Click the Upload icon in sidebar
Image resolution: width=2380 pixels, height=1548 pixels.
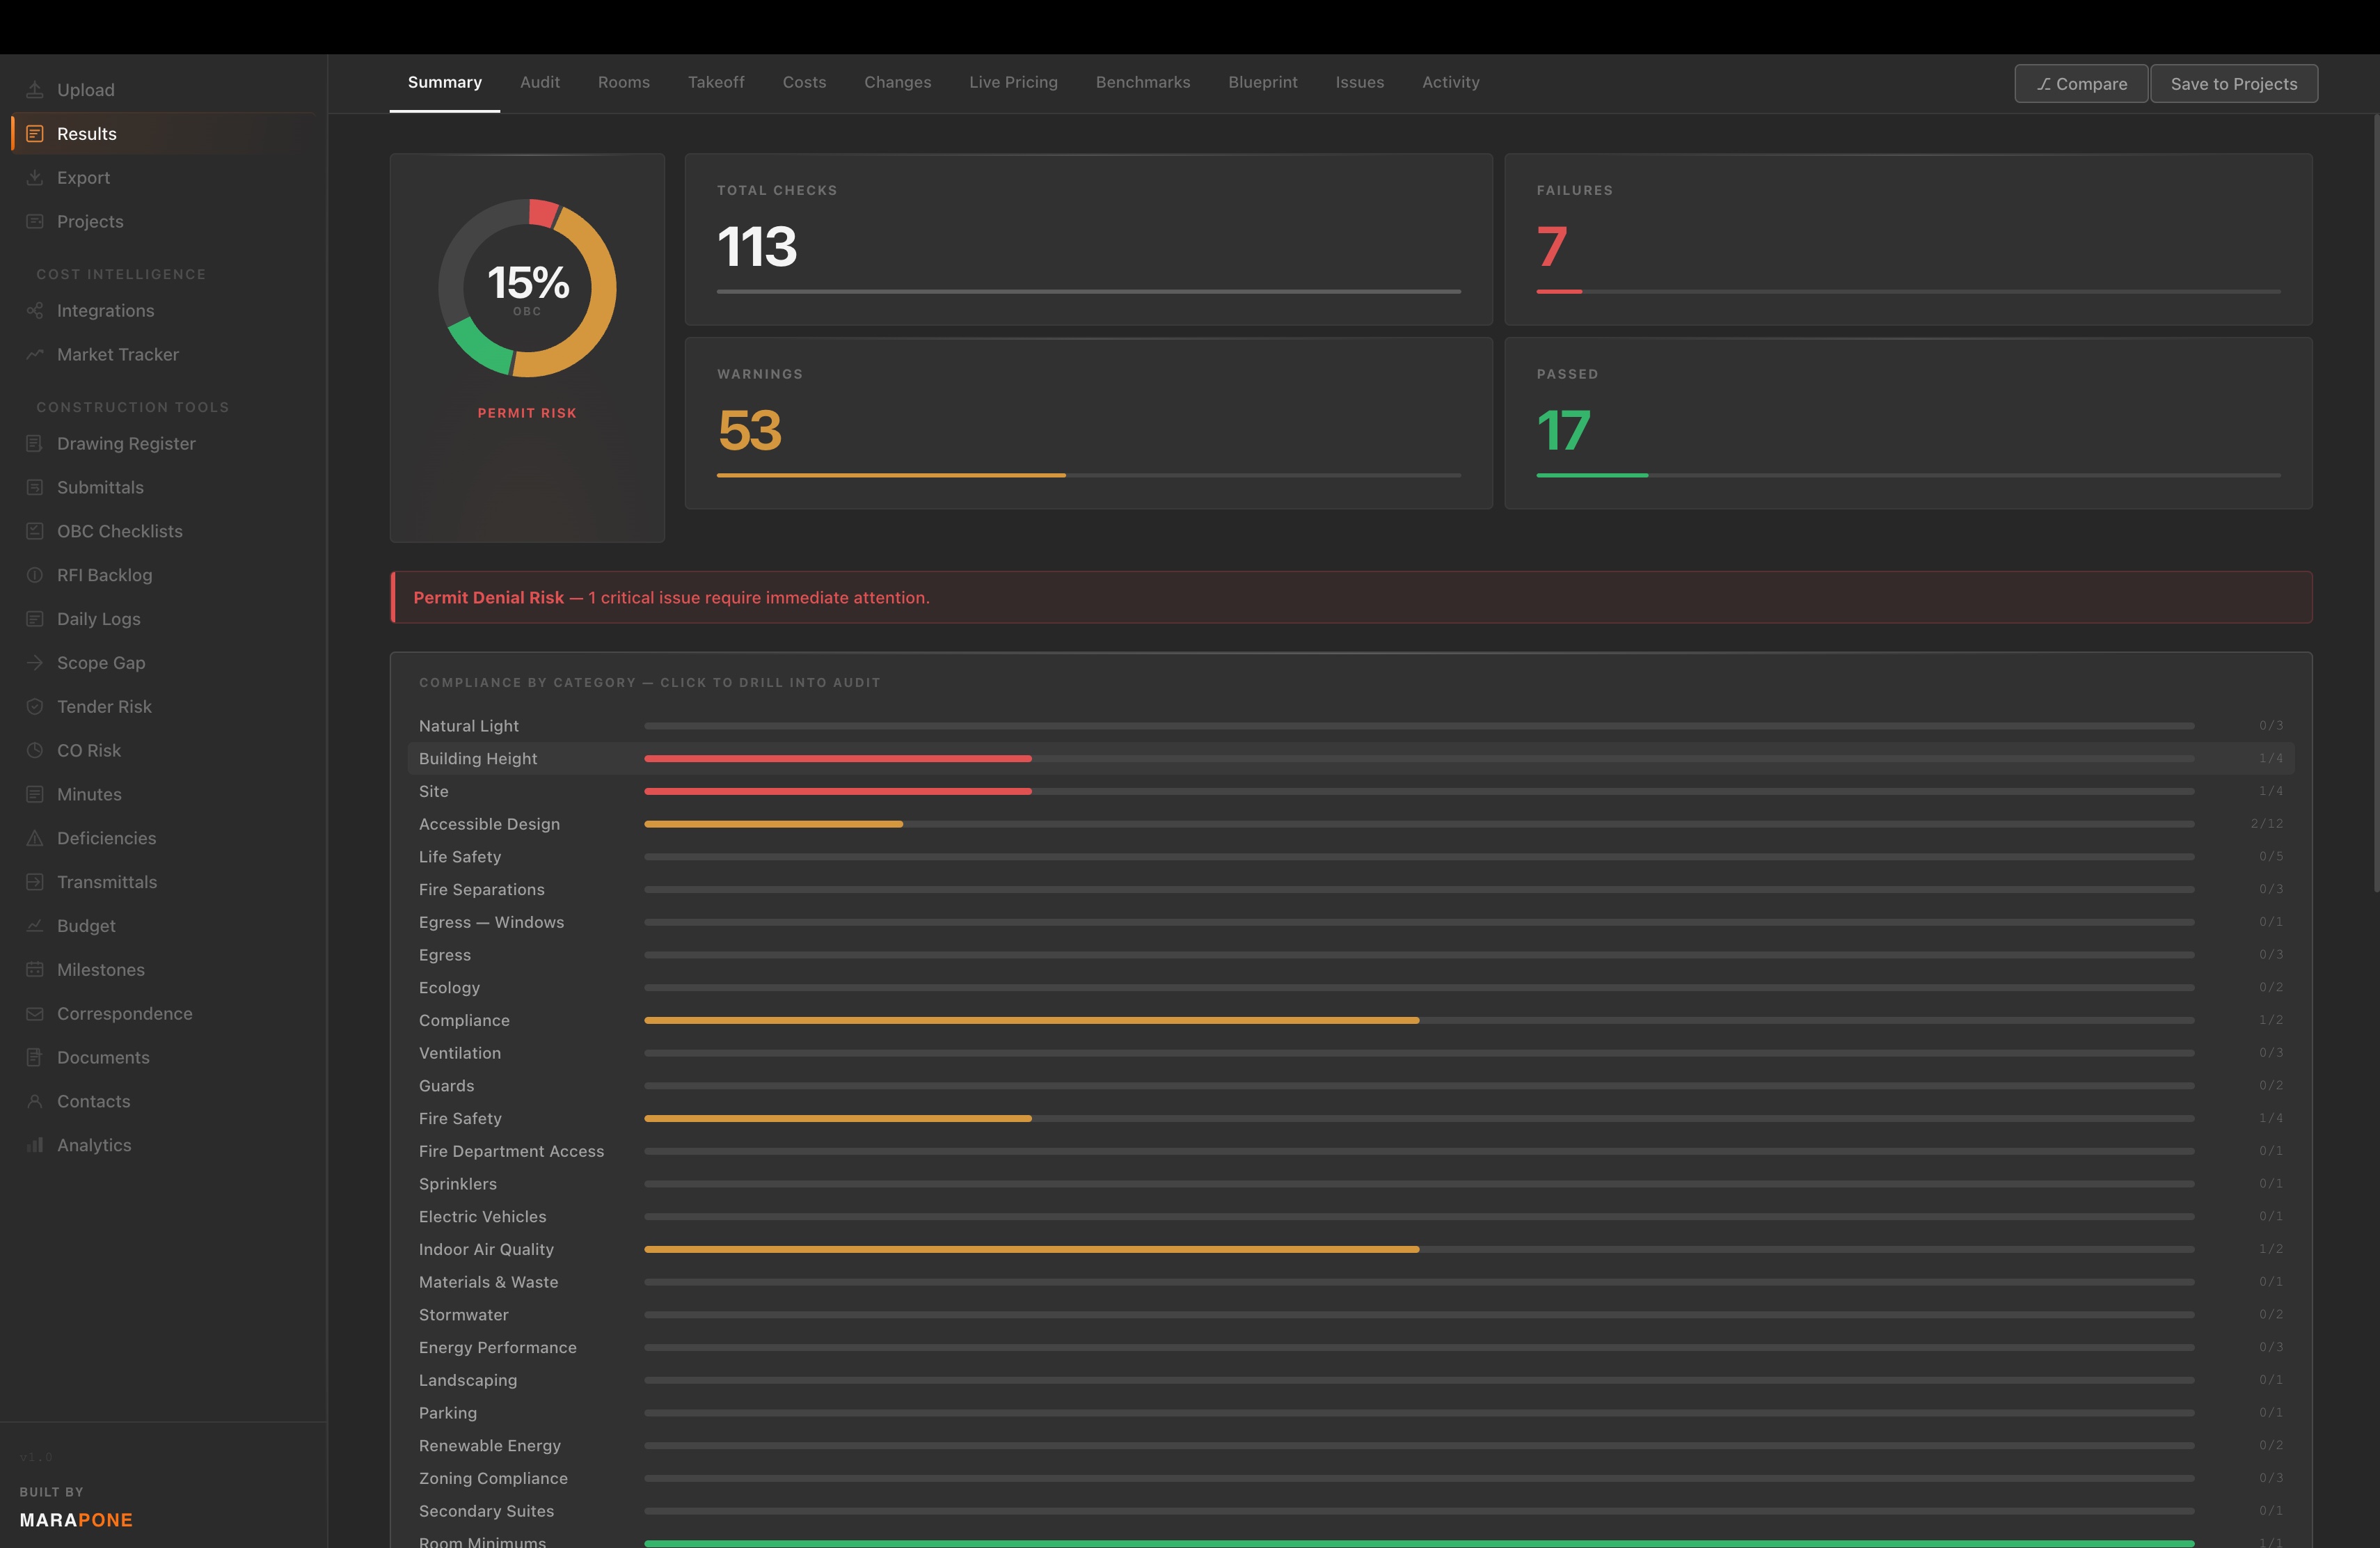pos(35,90)
